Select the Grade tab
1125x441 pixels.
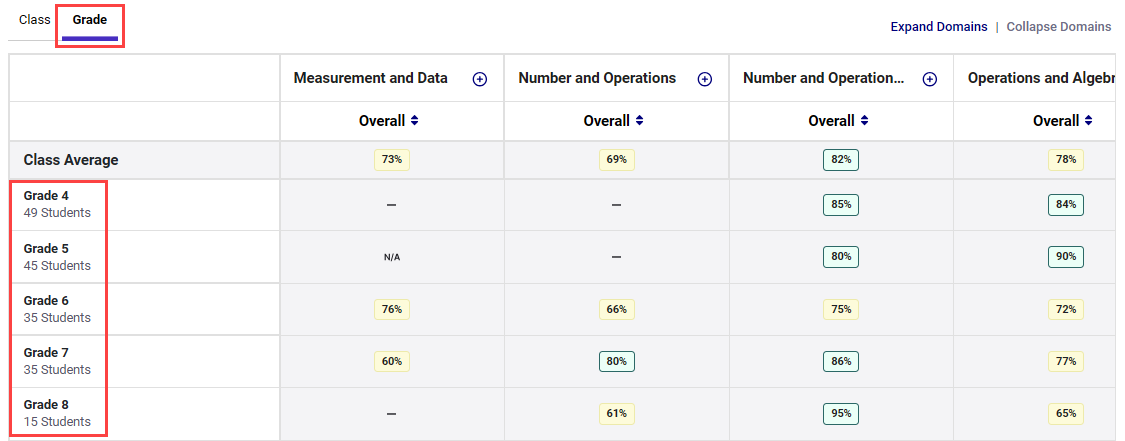90,20
